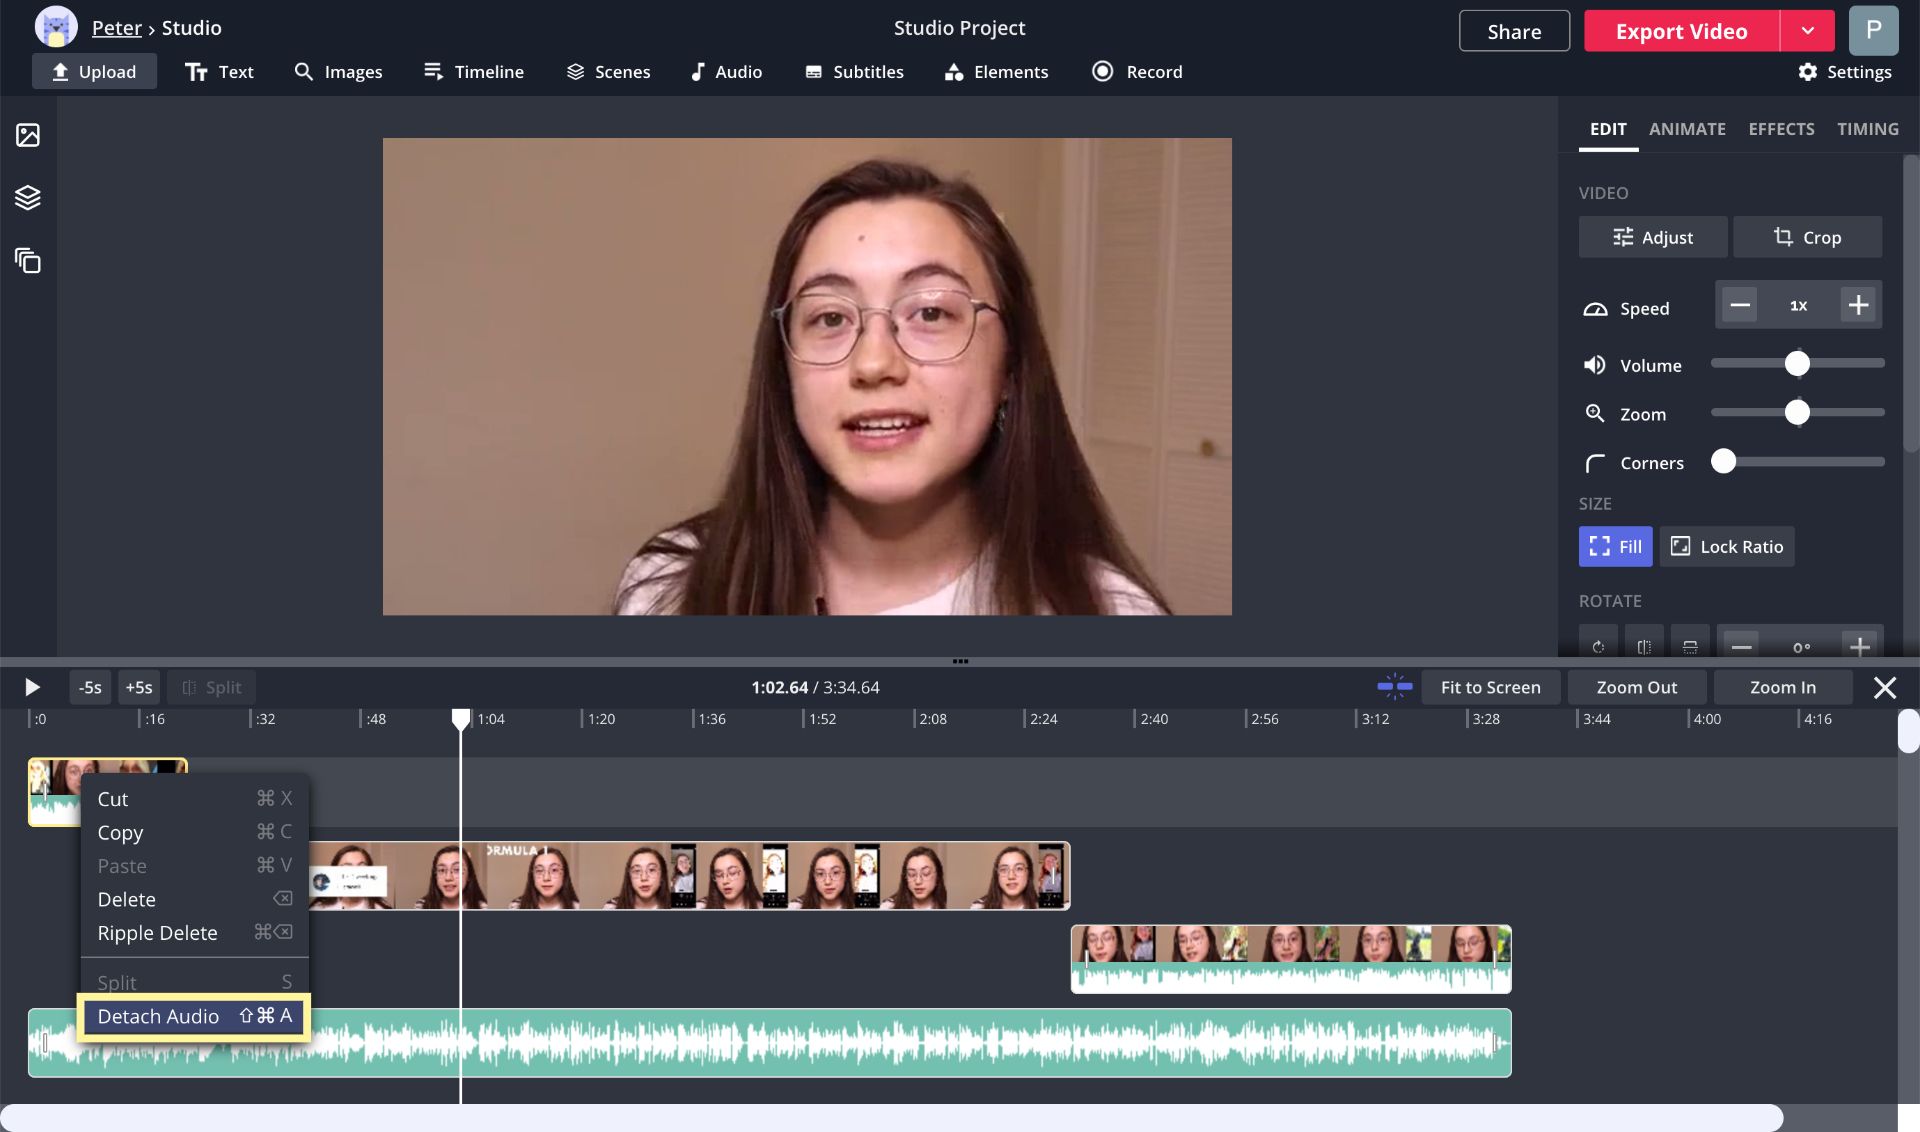Toggle Lock Ratio option
Viewport: 1920px width, 1132px height.
(1727, 546)
